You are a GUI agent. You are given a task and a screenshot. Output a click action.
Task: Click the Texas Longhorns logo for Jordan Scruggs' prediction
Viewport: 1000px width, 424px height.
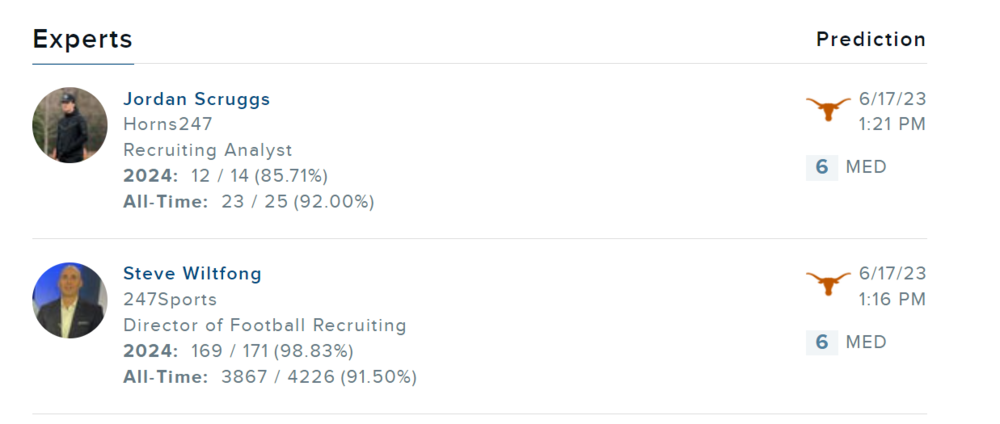coord(828,108)
